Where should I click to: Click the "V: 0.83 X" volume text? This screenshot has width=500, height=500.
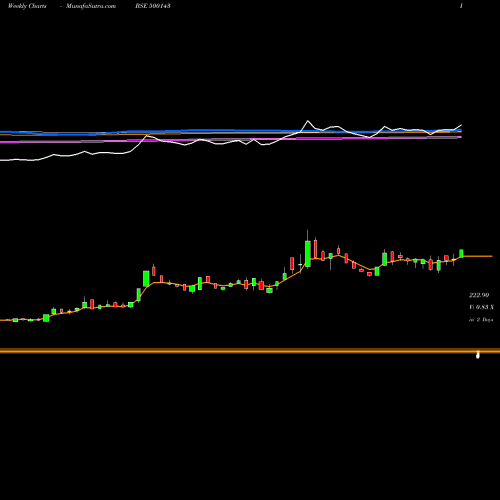(481, 307)
